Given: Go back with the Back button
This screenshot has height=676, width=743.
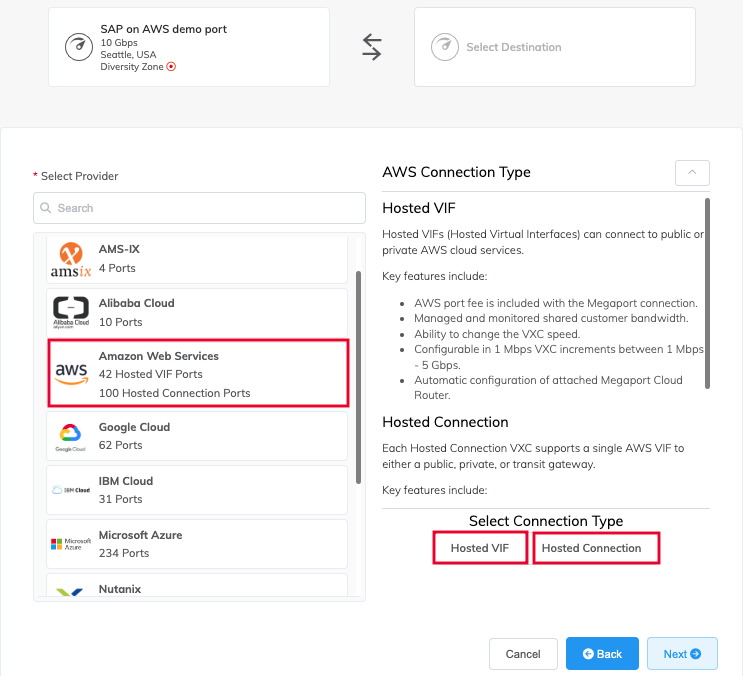Looking at the screenshot, I should (x=602, y=654).
